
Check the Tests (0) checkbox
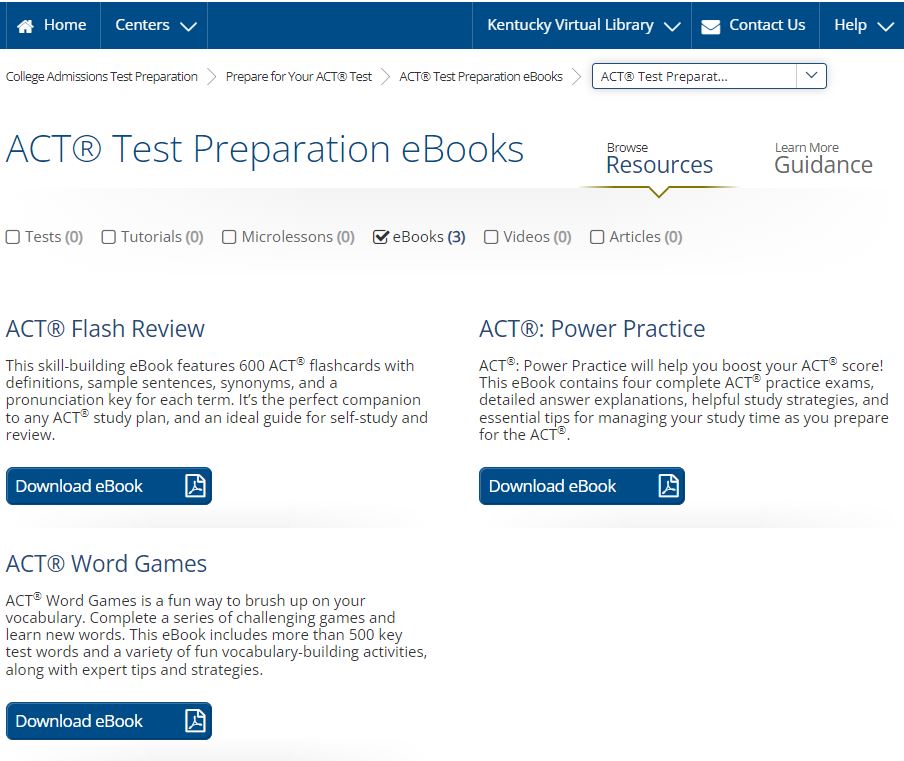13,237
